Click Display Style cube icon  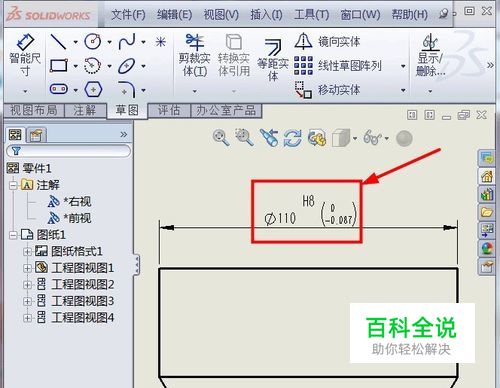[341, 138]
